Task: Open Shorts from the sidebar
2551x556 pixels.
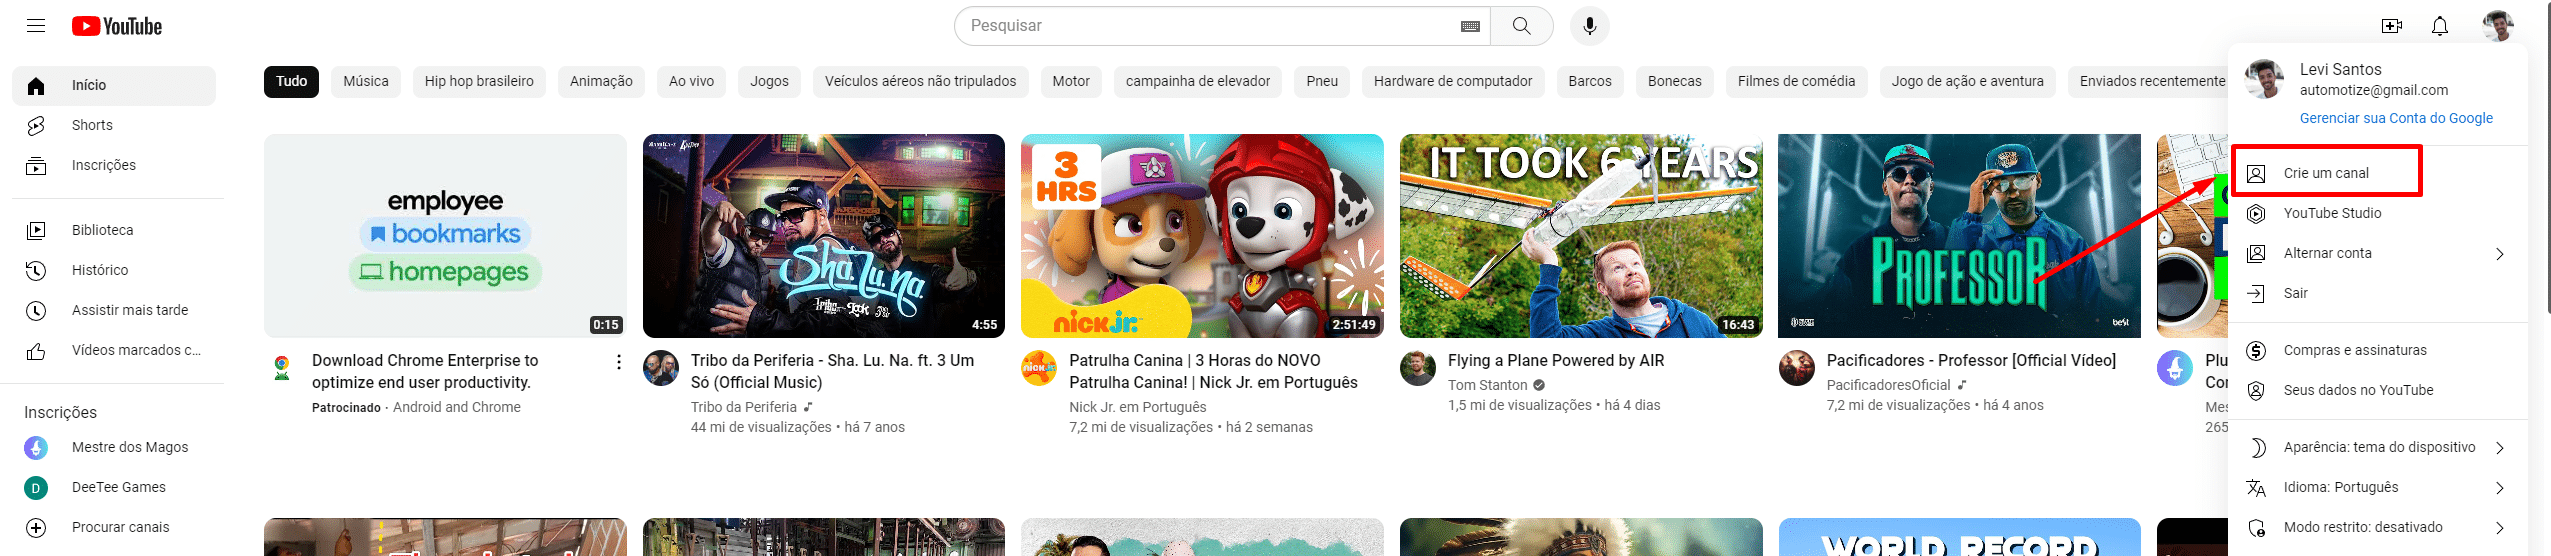Action: (x=114, y=125)
